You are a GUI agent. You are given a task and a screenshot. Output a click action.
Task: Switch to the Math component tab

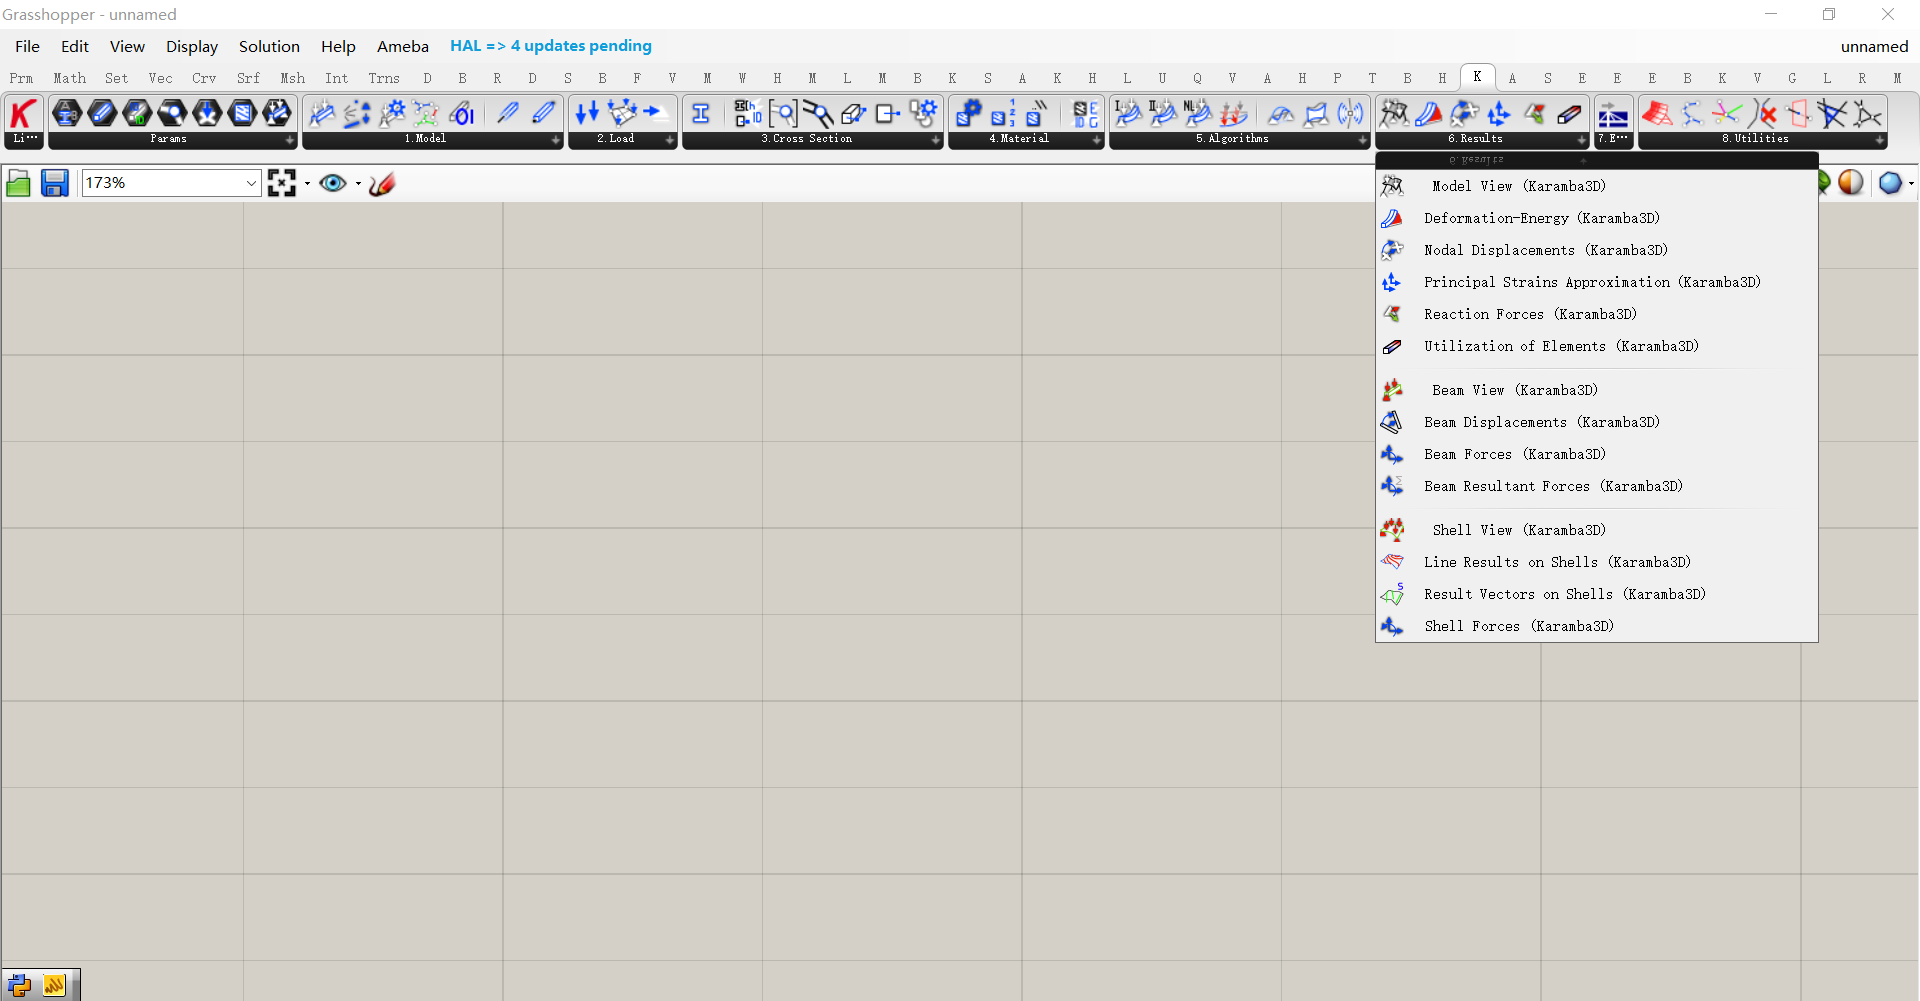point(70,78)
